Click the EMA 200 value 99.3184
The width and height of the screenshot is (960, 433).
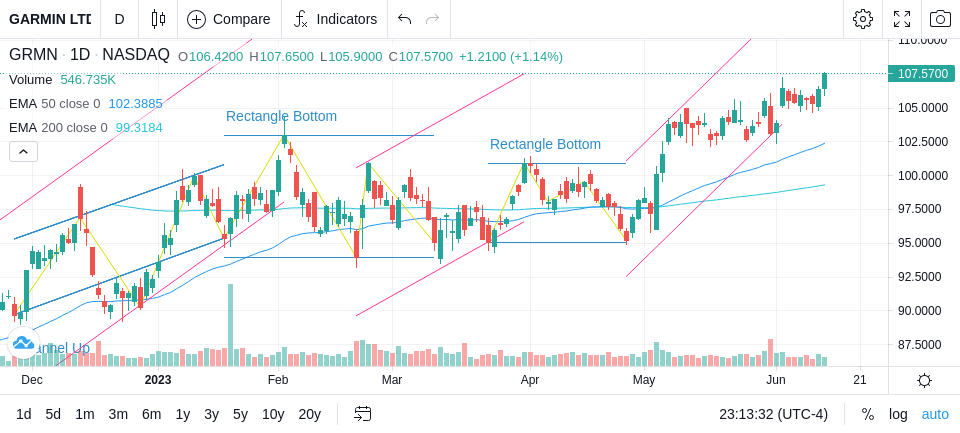pyautogui.click(x=139, y=128)
